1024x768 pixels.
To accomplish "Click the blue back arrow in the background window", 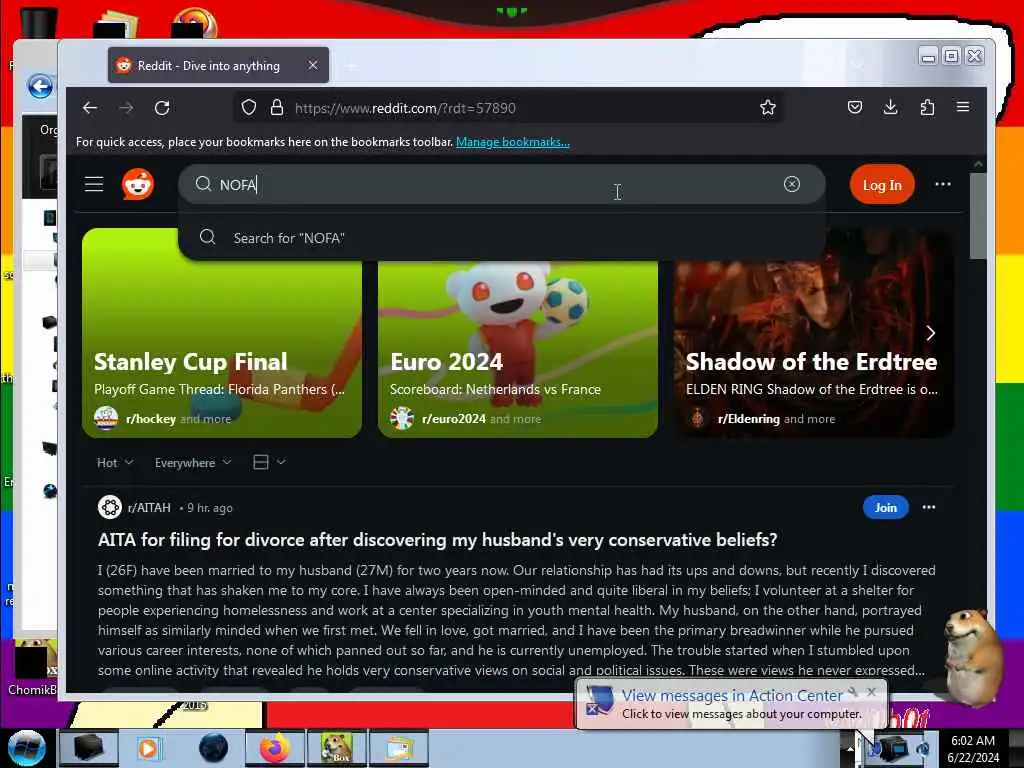I will [40, 86].
